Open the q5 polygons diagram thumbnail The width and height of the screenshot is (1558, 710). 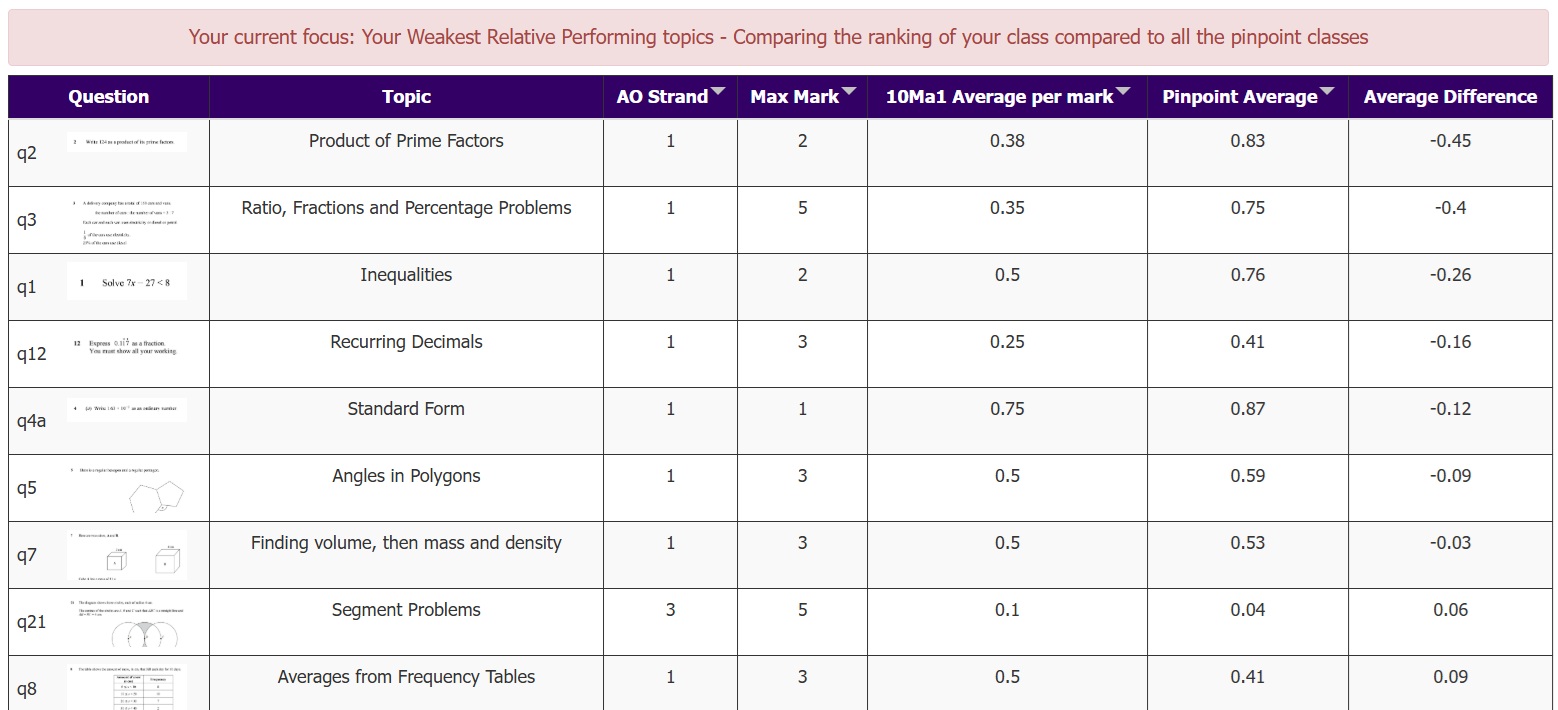pos(126,489)
